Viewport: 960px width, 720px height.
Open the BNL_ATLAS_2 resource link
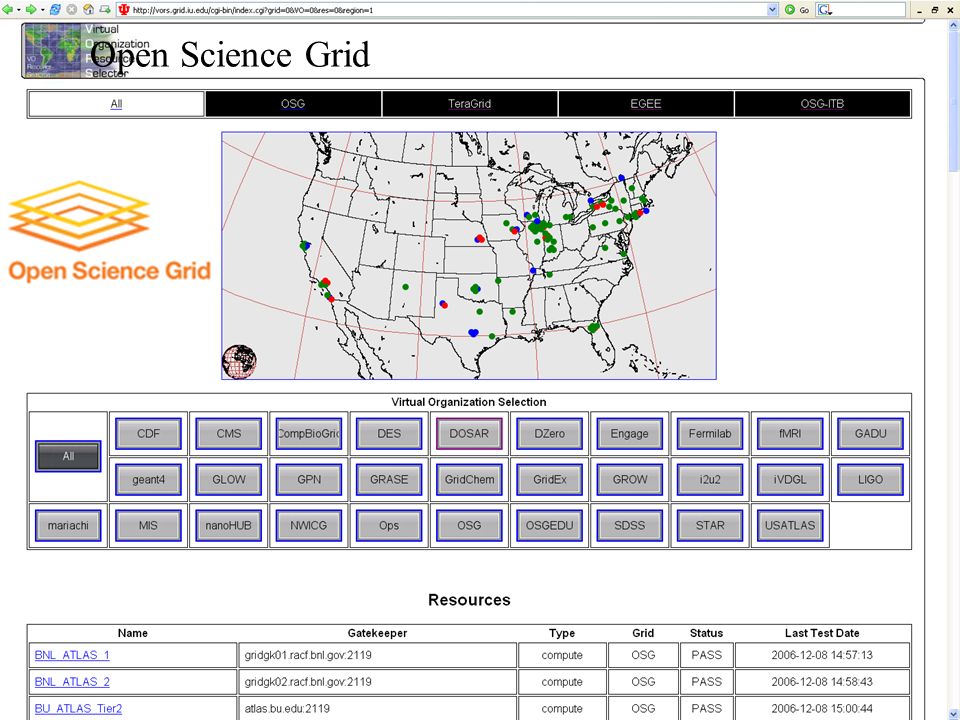tap(72, 682)
